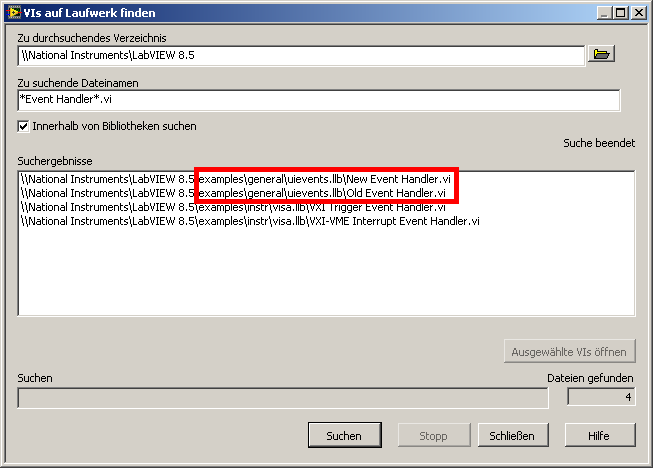Focus the Zu suchende Dateinamen field
Image resolution: width=653 pixels, height=468 pixels.
tap(319, 100)
